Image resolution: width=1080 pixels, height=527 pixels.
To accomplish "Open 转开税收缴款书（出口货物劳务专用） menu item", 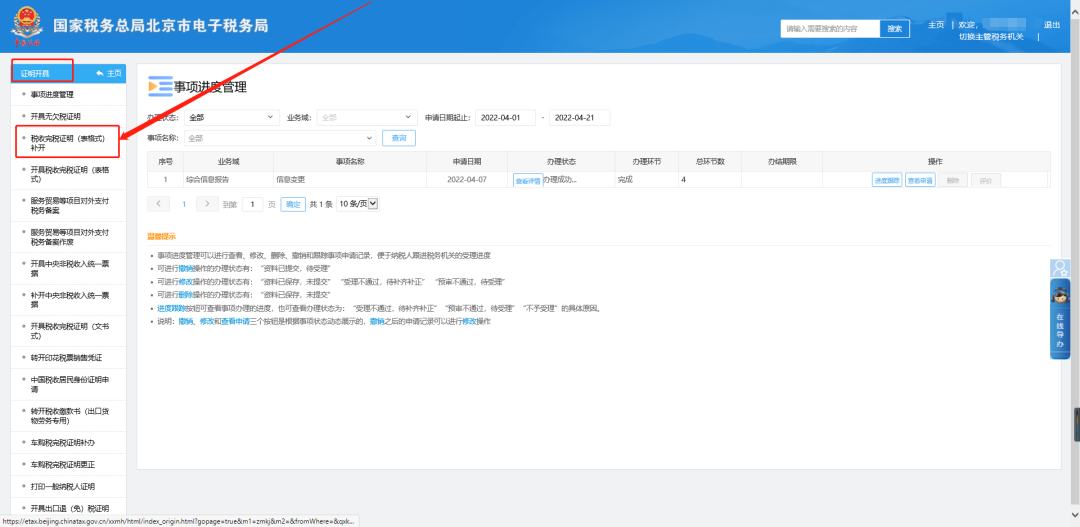I will point(69,415).
